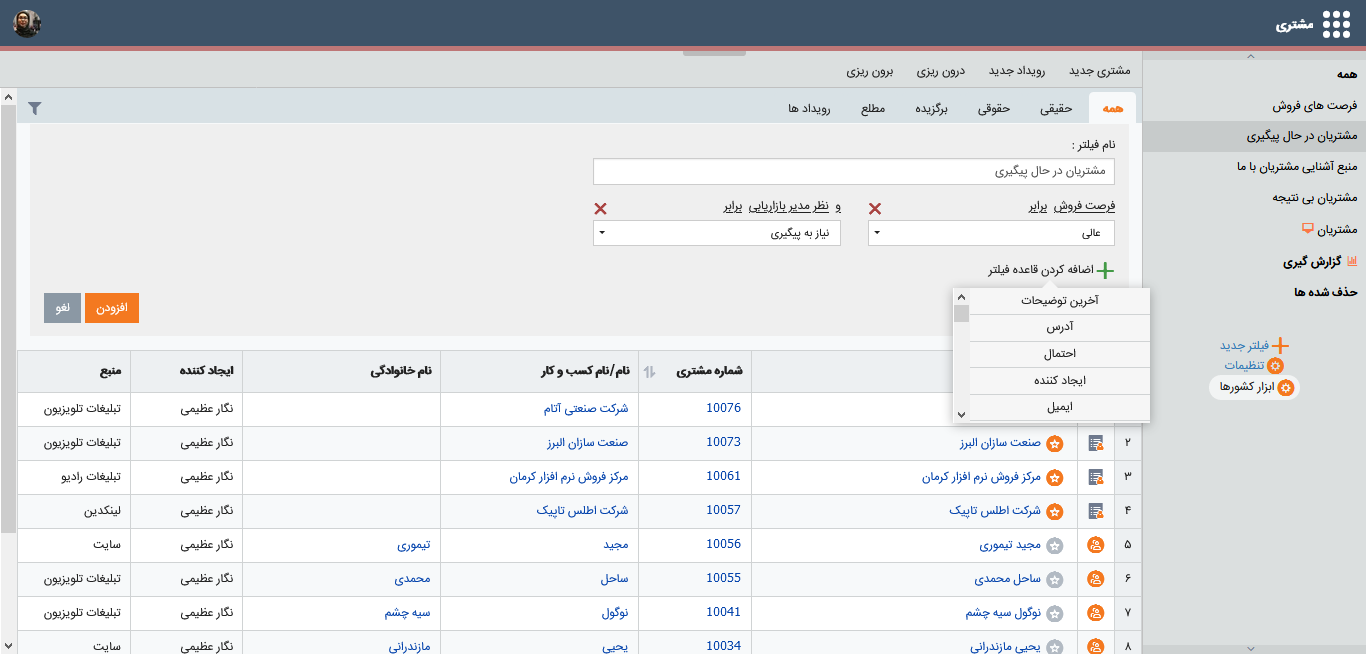Toggle favorite star for ساحل محمدی
The height and width of the screenshot is (654, 1366).
(x=1055, y=579)
